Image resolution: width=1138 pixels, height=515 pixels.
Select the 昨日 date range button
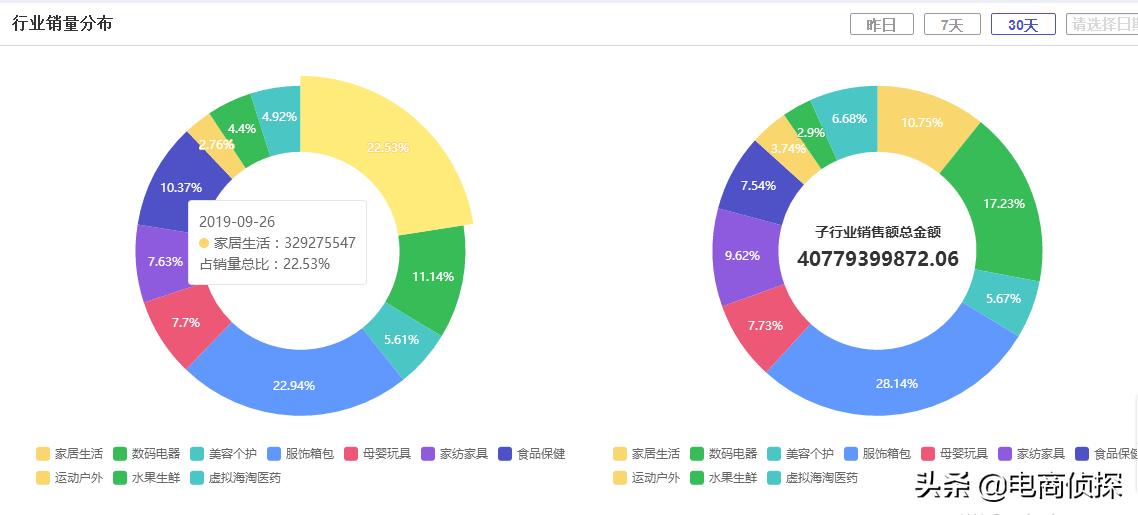click(881, 25)
